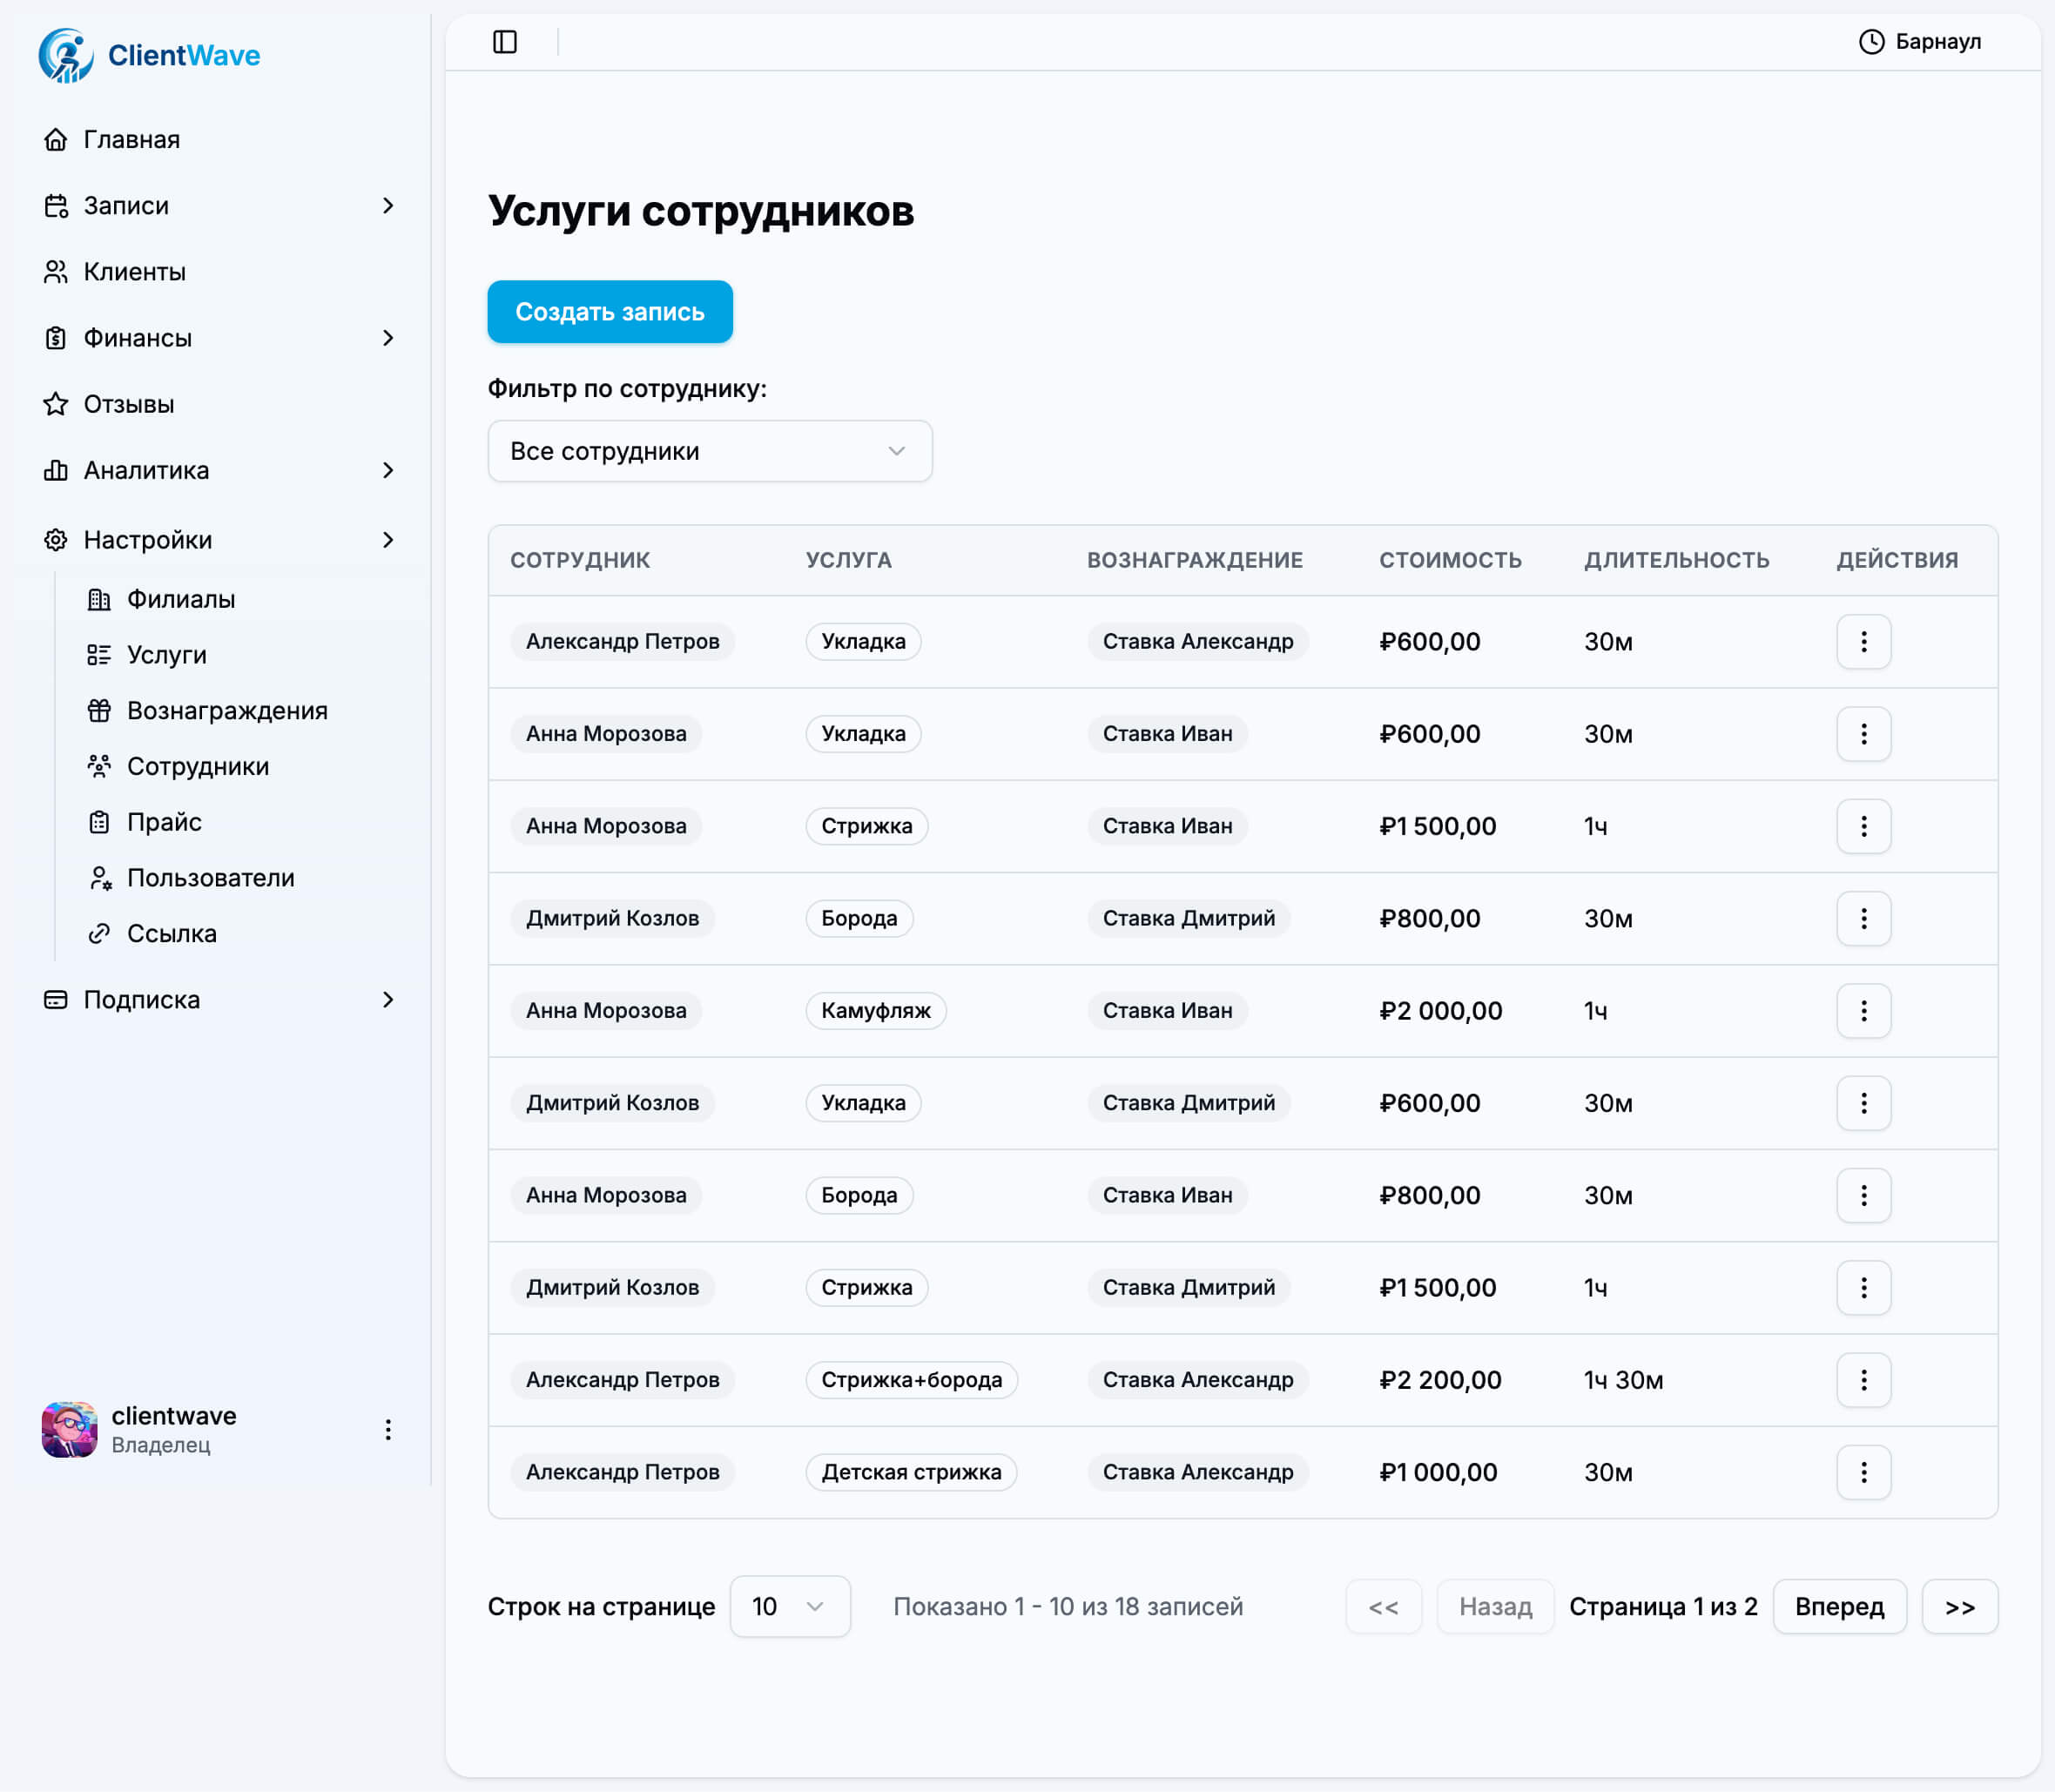Open actions menu for Камуфляж row
Viewport: 2055px width, 1792px height.
(x=1863, y=1011)
